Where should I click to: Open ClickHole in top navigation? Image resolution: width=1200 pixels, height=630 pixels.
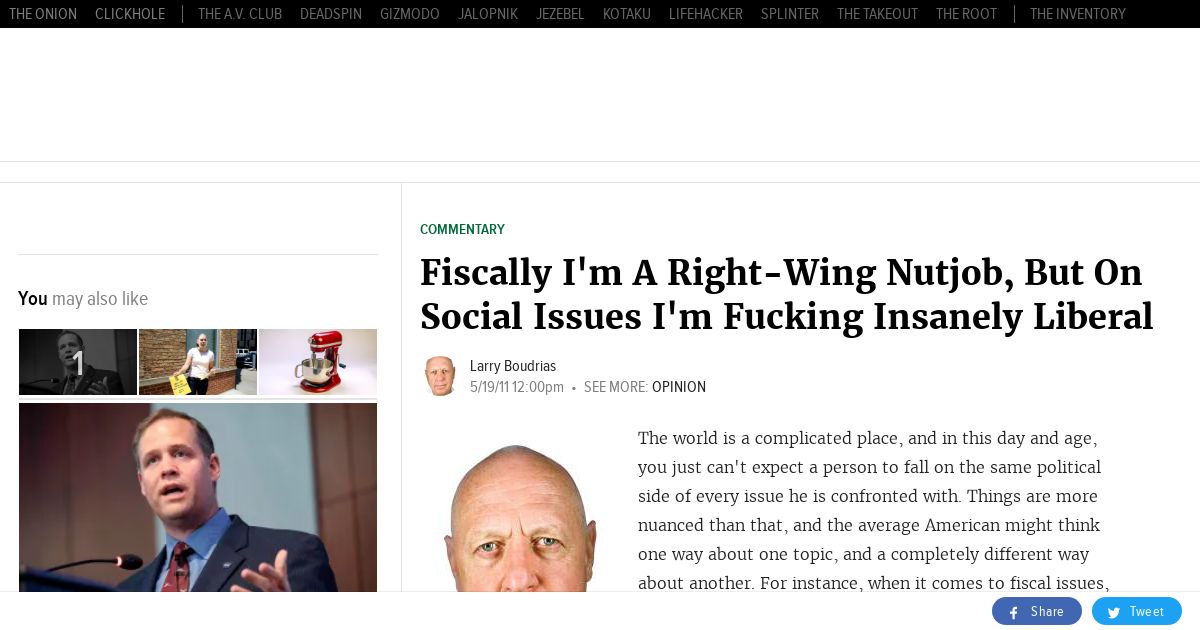[x=130, y=14]
